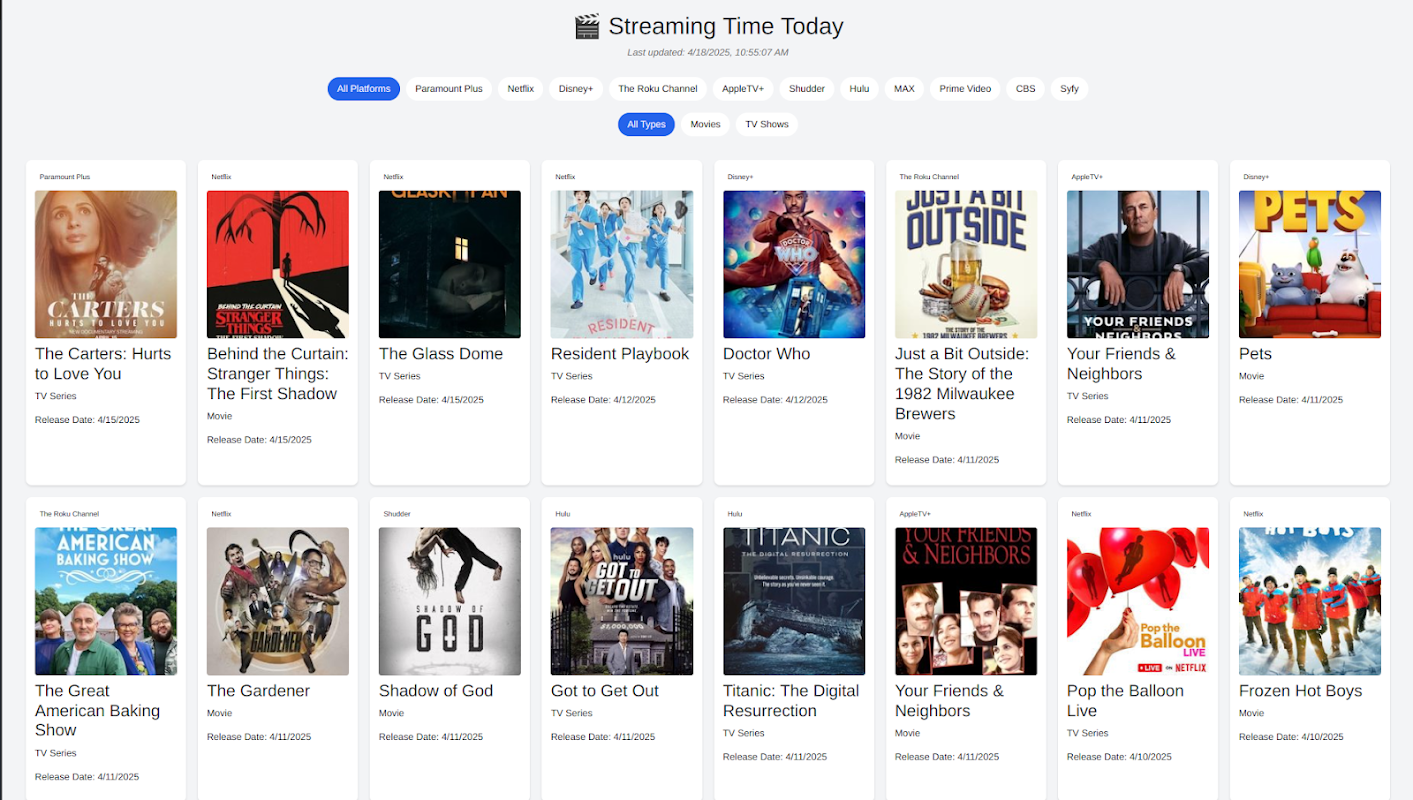Choose the Netflix platform filter pill
The height and width of the screenshot is (800, 1413).
[521, 89]
